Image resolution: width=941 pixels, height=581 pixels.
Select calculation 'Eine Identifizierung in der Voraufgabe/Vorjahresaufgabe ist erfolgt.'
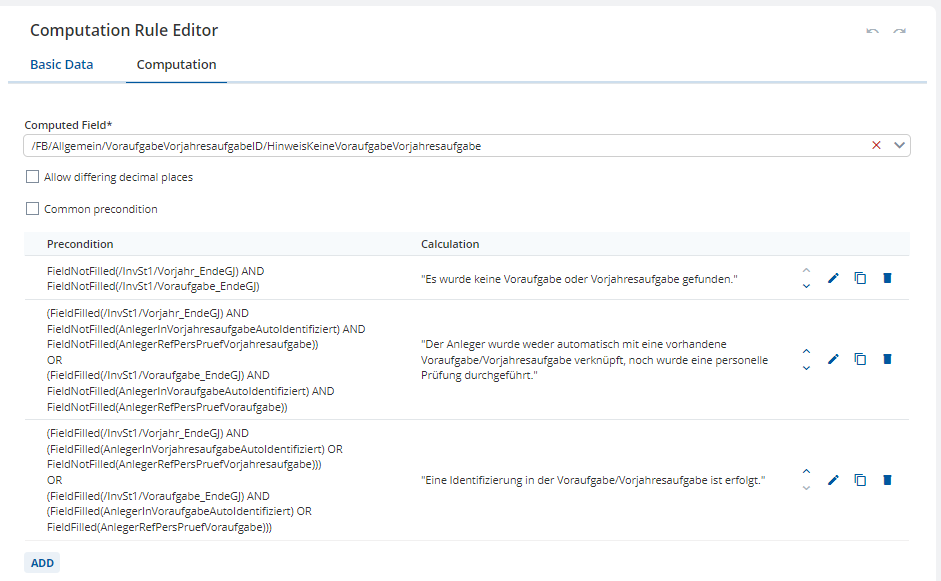coord(593,480)
